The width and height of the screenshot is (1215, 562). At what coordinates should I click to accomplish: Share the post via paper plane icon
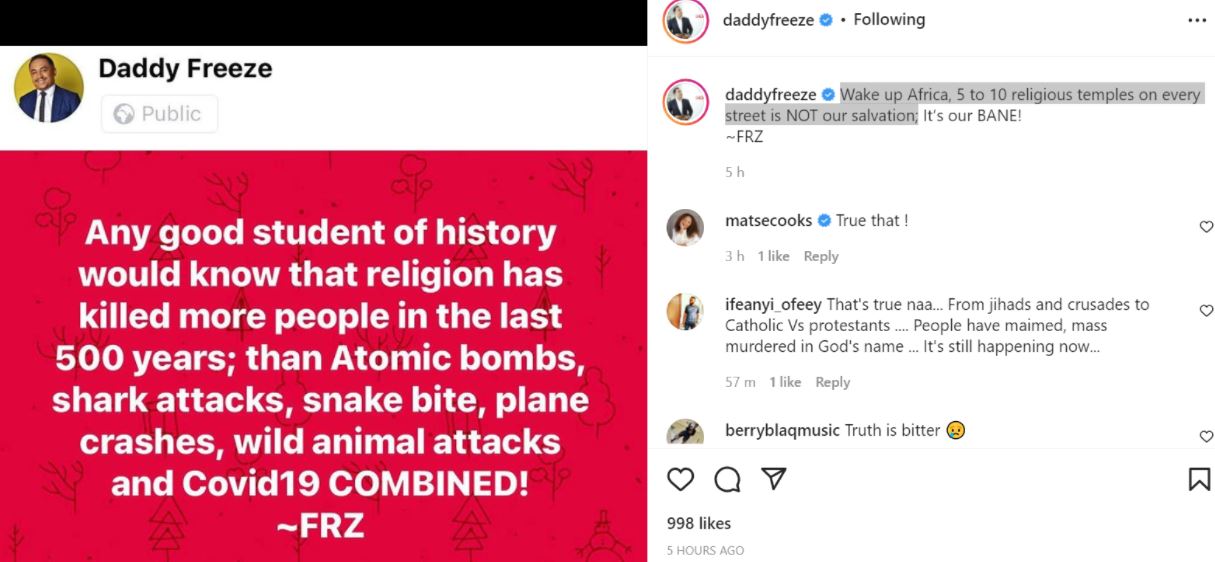pos(773,480)
